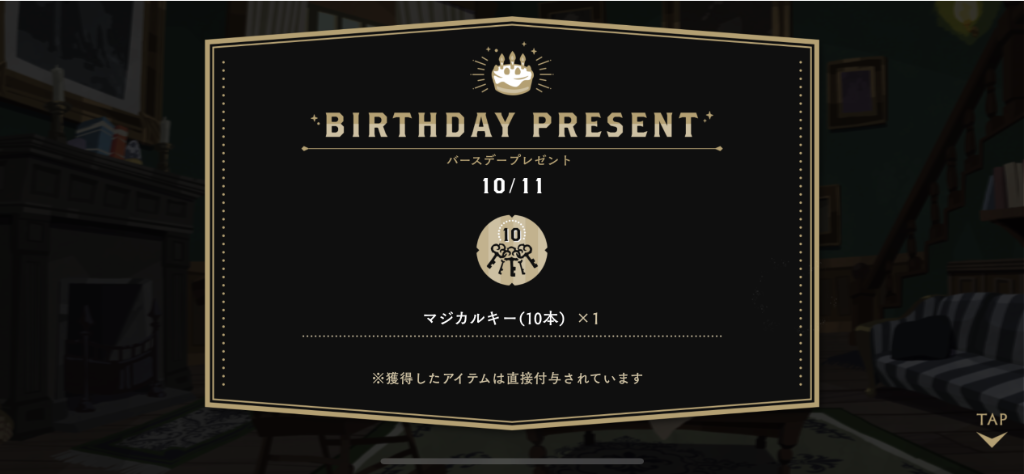Click the gift boxes on the mantel
Viewport: 1024px width, 474px height.
(106, 138)
